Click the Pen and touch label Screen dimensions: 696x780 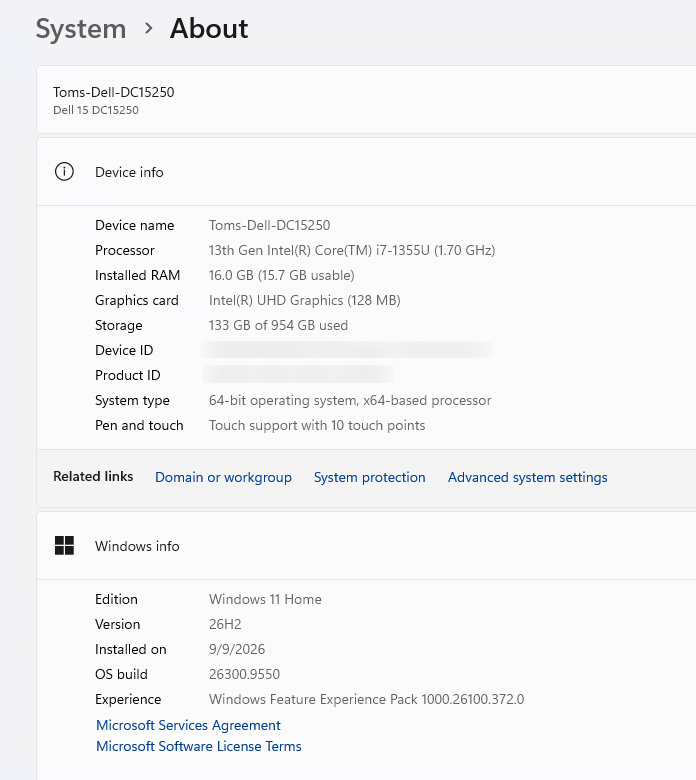139,425
